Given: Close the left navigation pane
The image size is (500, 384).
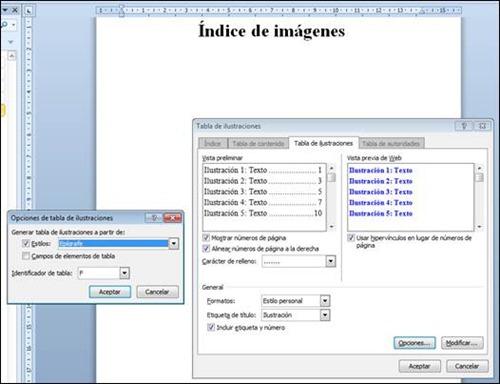Looking at the screenshot, I should coord(15,10).
